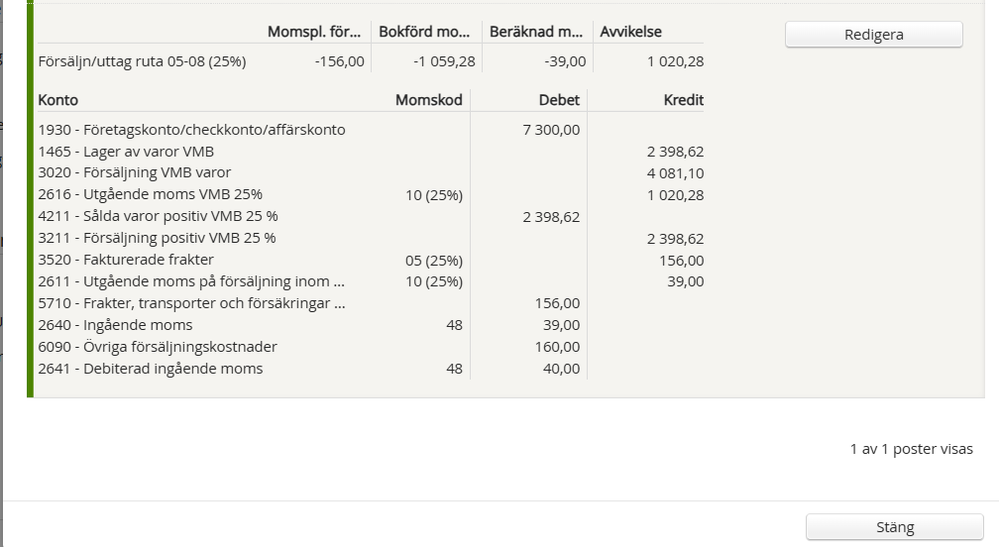The width and height of the screenshot is (999, 547).
Task: Select the 2641 Debiterad ingående moms row
Action: coord(150,369)
